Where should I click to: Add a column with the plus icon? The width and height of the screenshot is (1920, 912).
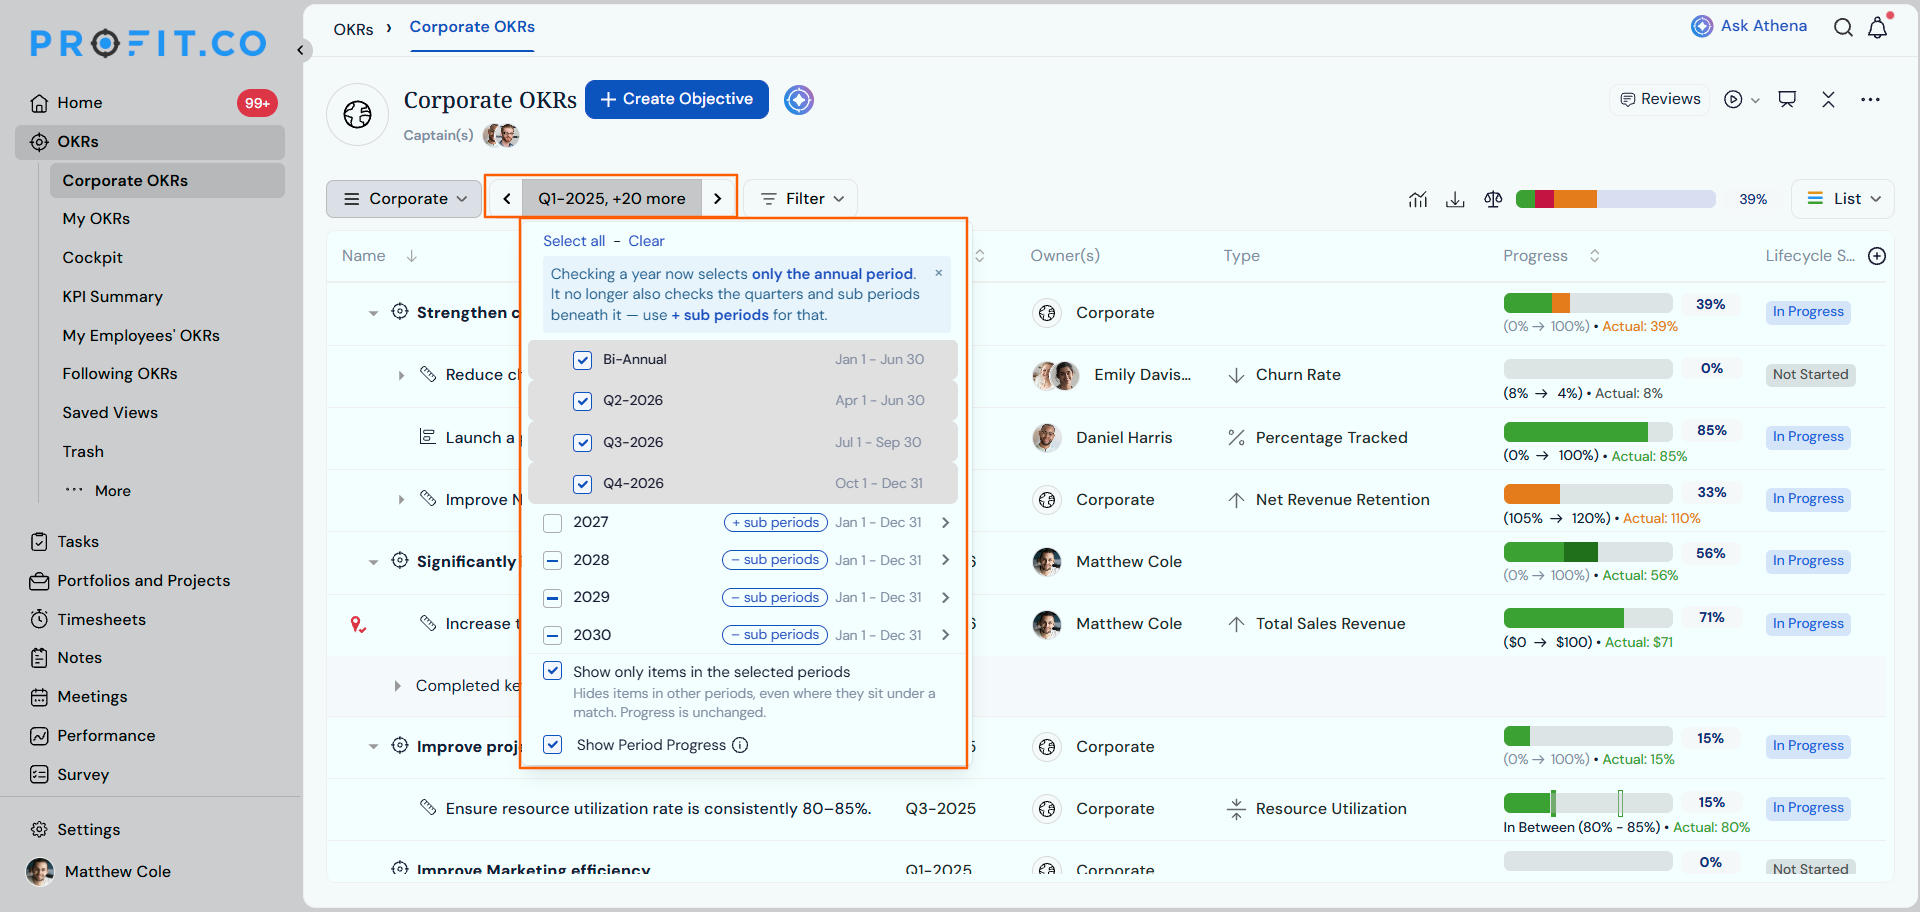click(1877, 256)
